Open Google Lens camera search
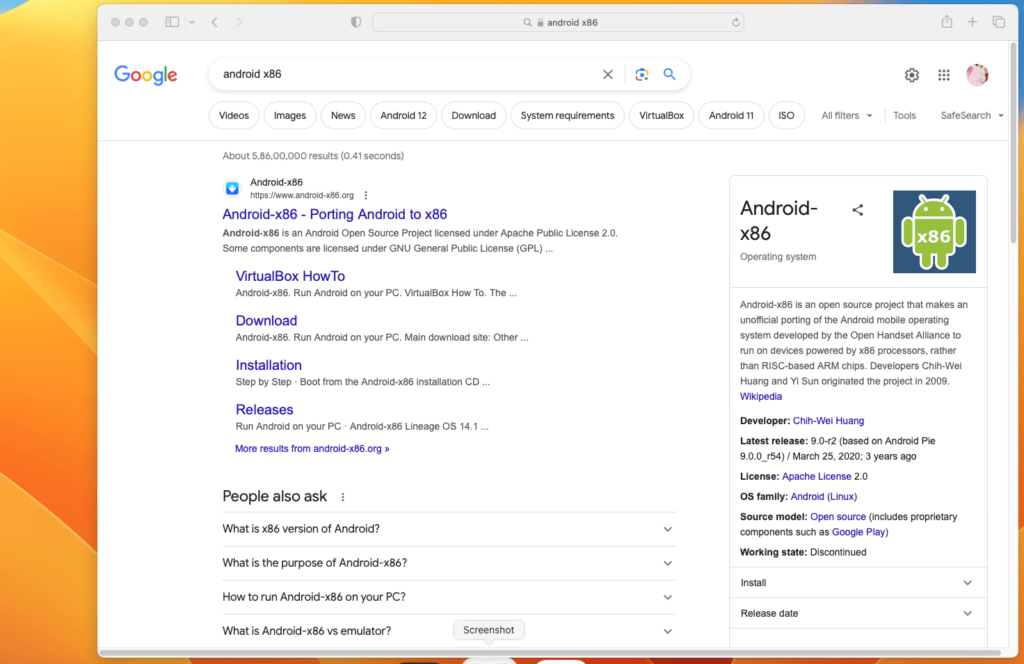Viewport: 1024px width, 664px height. (x=641, y=74)
